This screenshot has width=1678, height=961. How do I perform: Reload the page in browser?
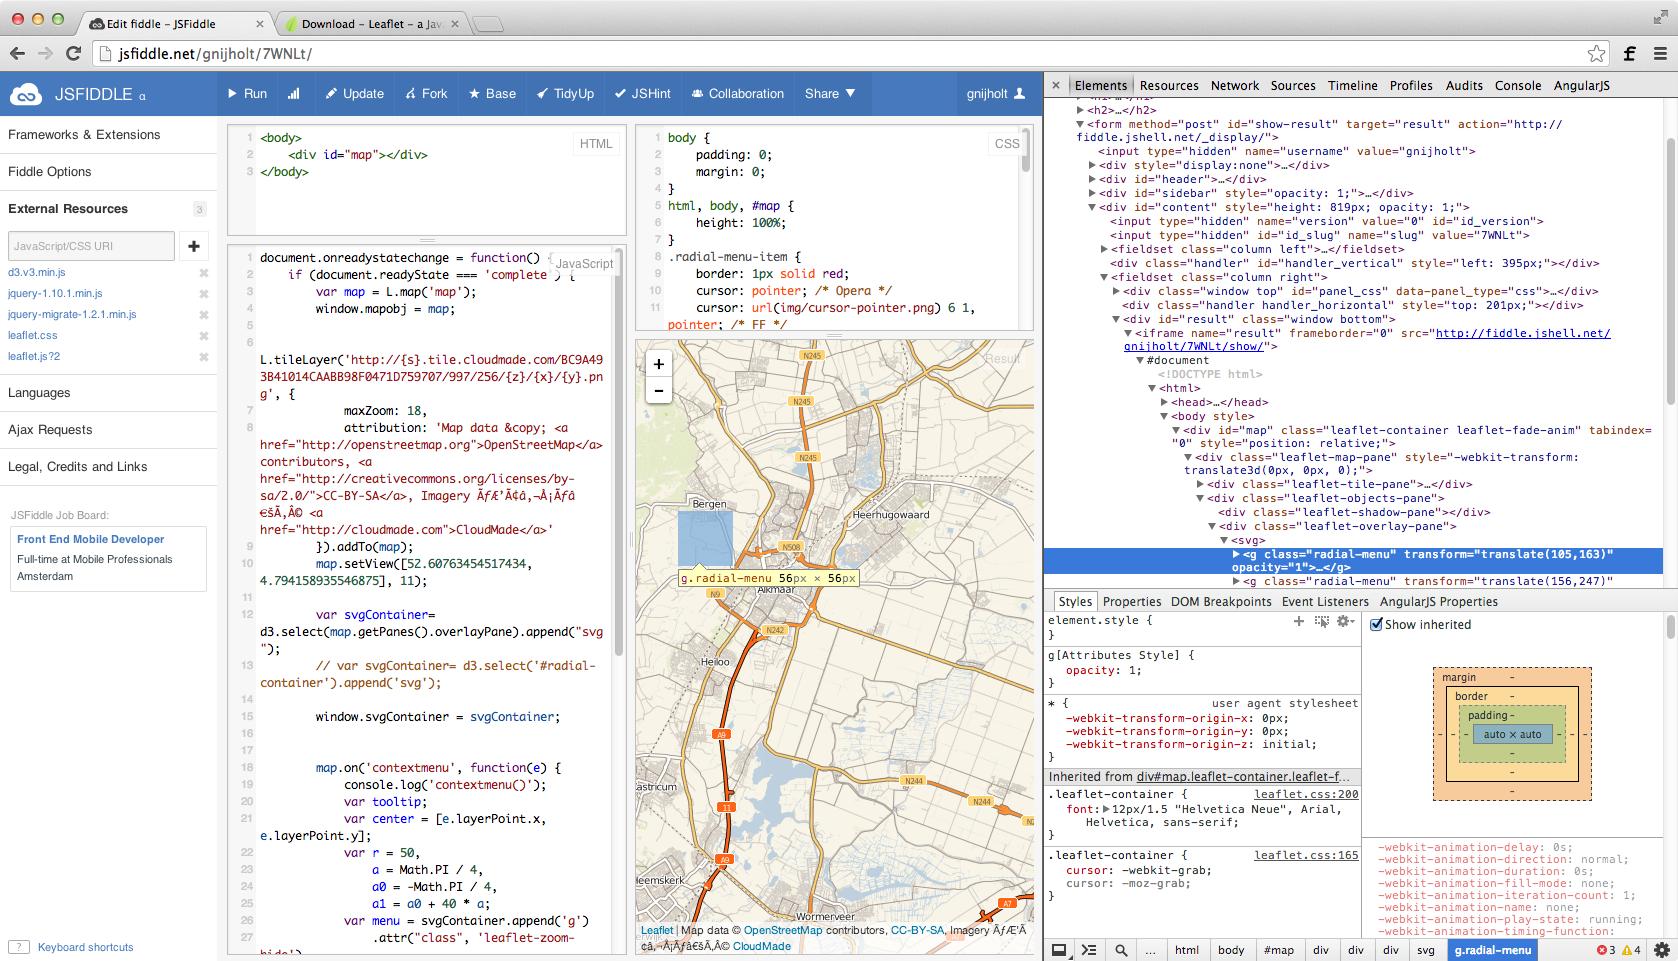point(73,53)
